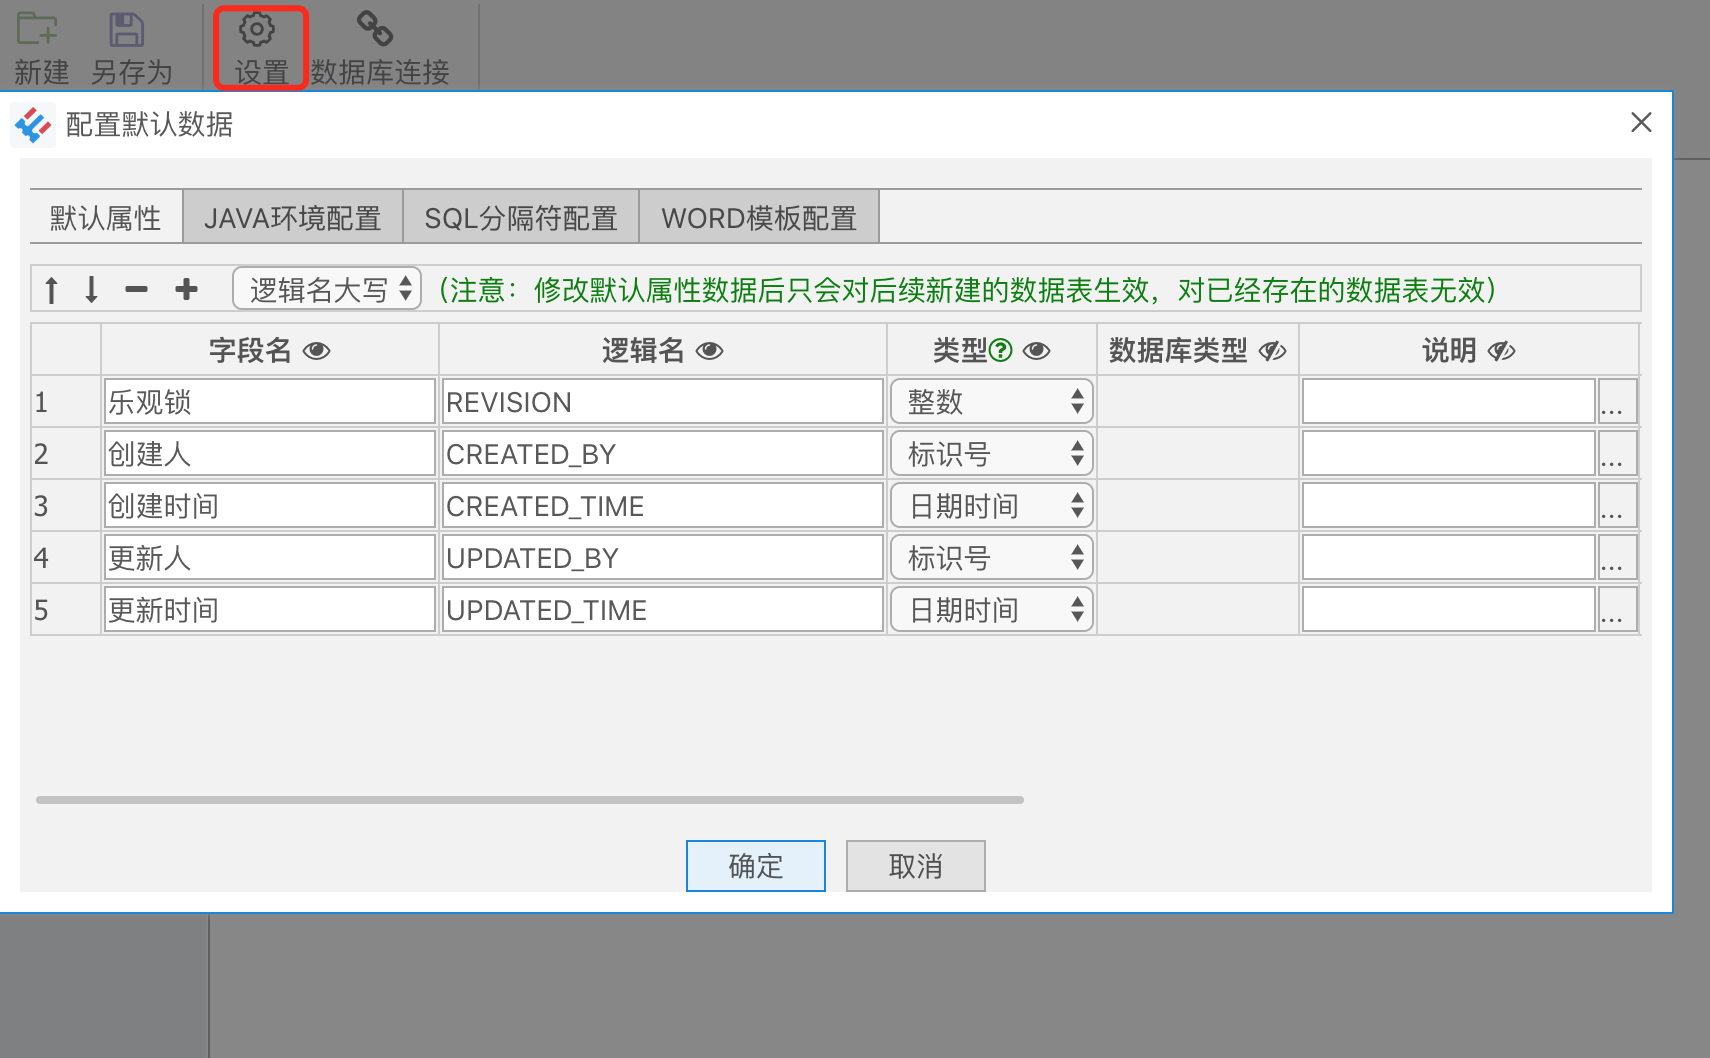This screenshot has height=1058, width=1710.
Task: Show the hidden 数据库类型 column
Action: point(1272,351)
